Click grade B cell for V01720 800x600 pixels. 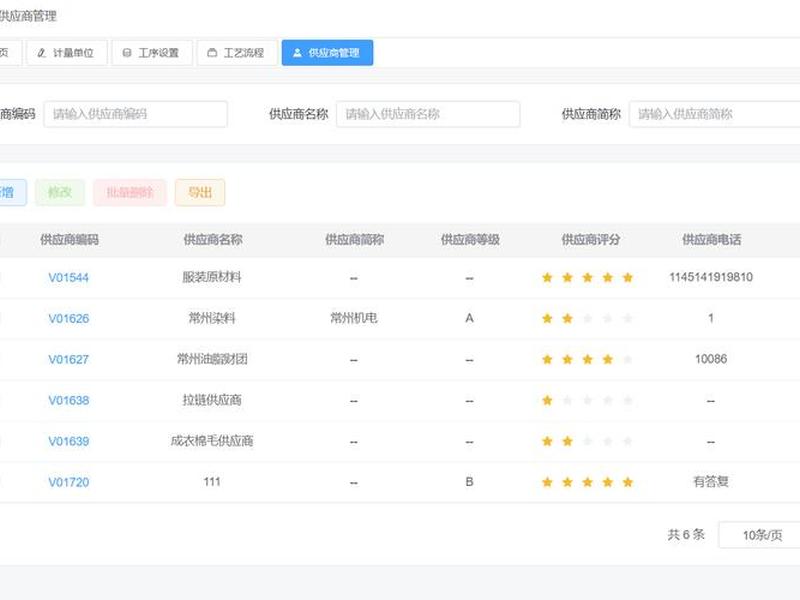point(469,482)
